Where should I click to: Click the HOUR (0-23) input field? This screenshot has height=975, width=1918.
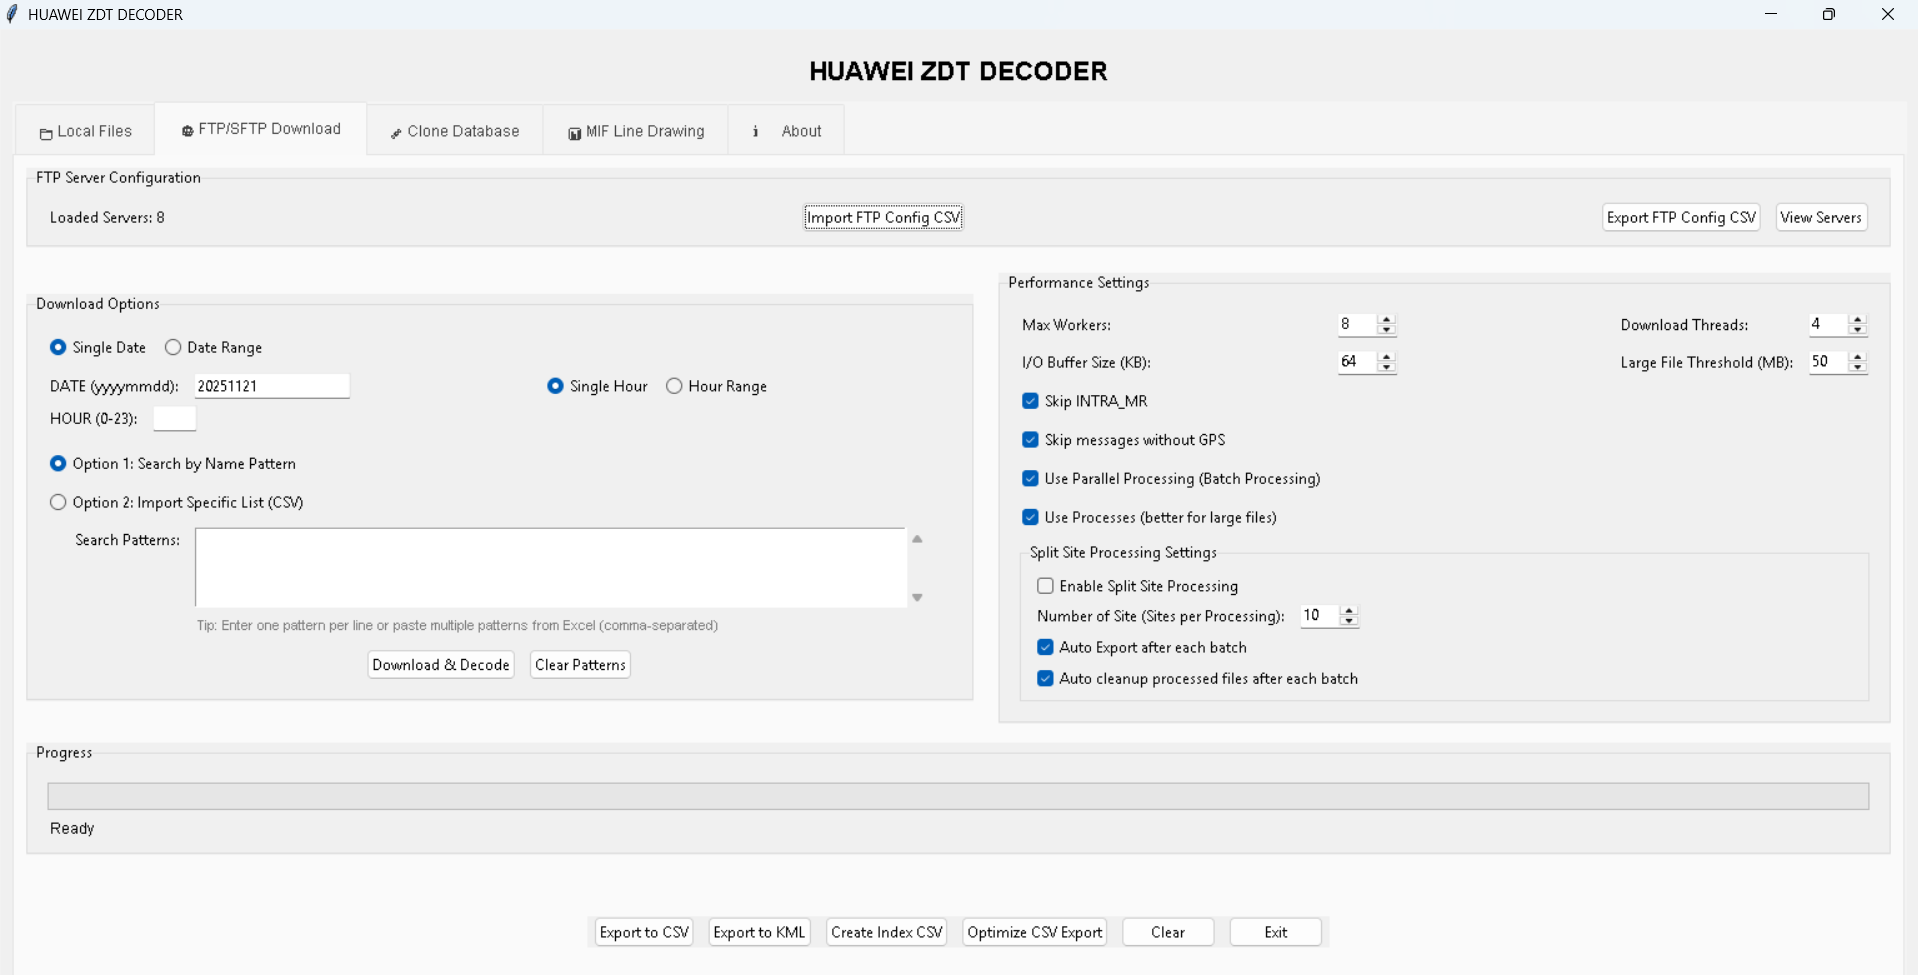coord(175,418)
